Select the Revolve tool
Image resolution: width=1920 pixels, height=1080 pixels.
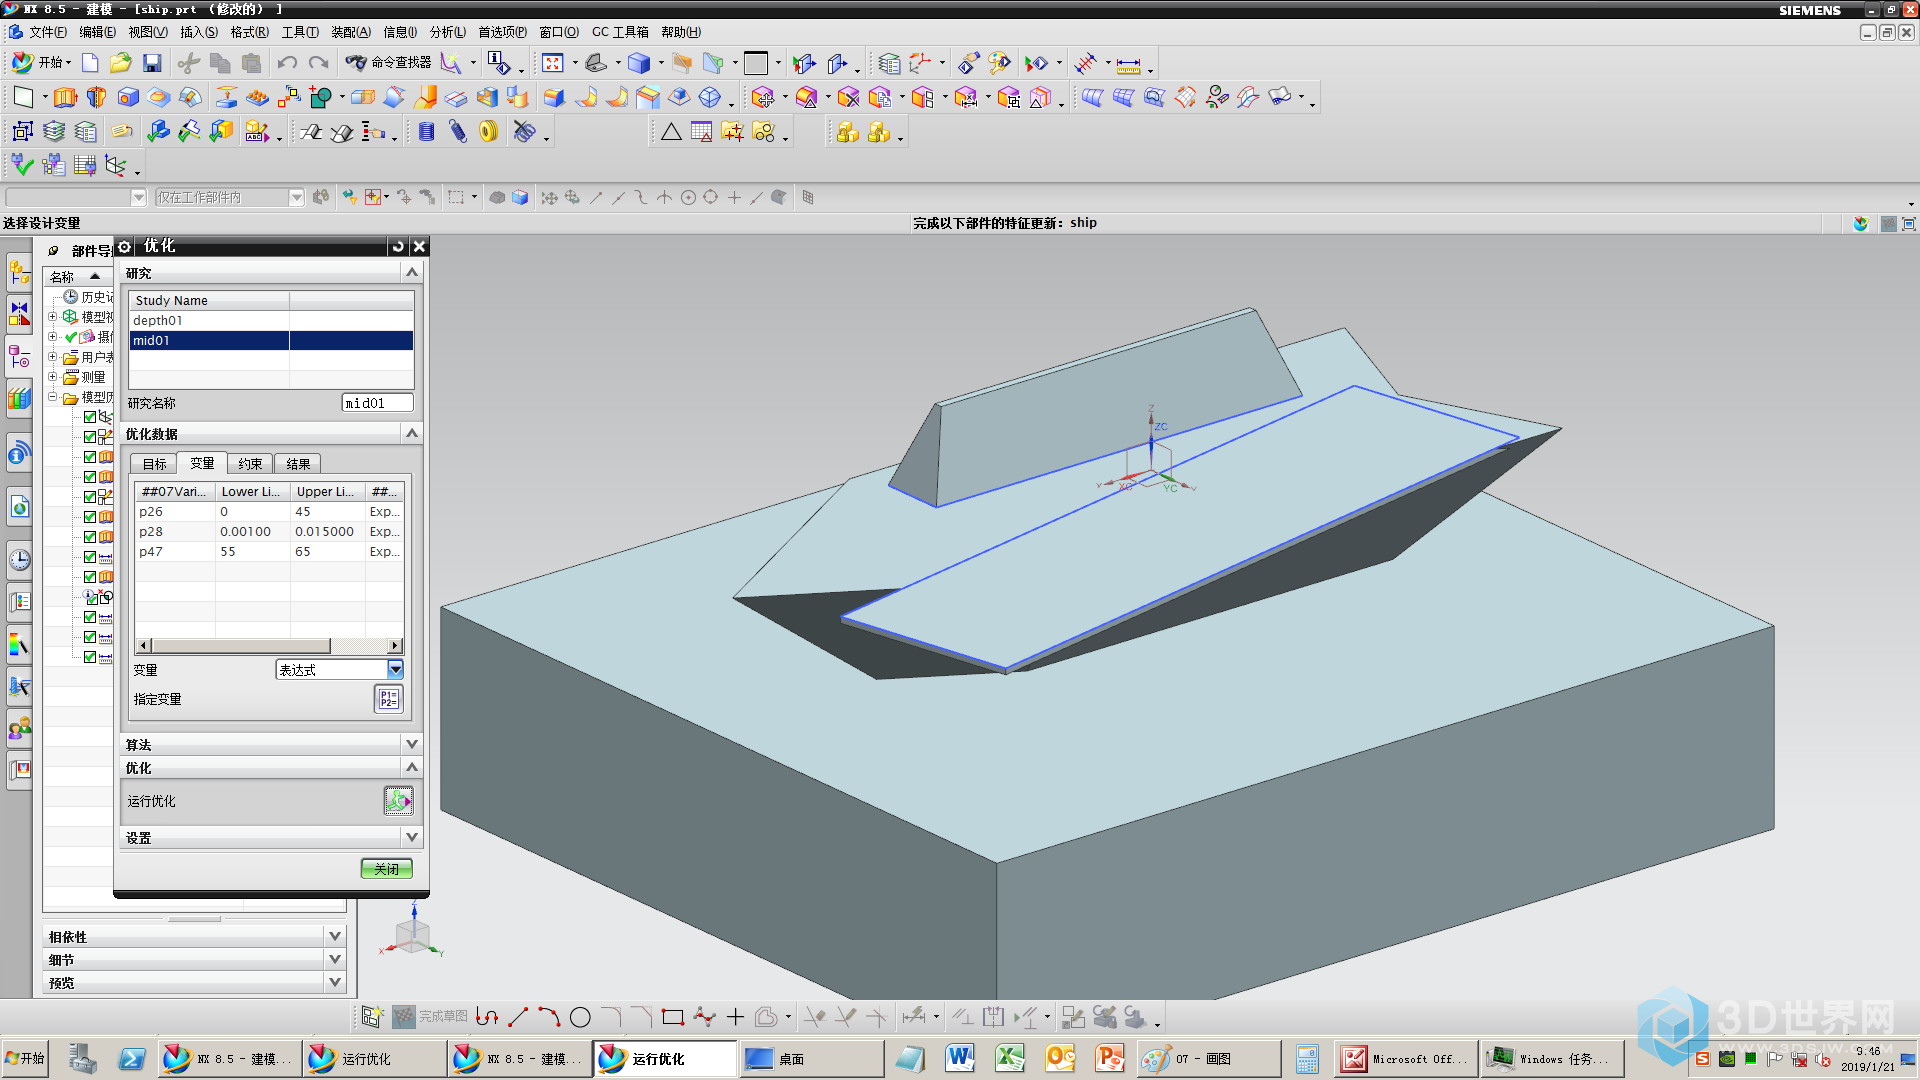pos(96,98)
